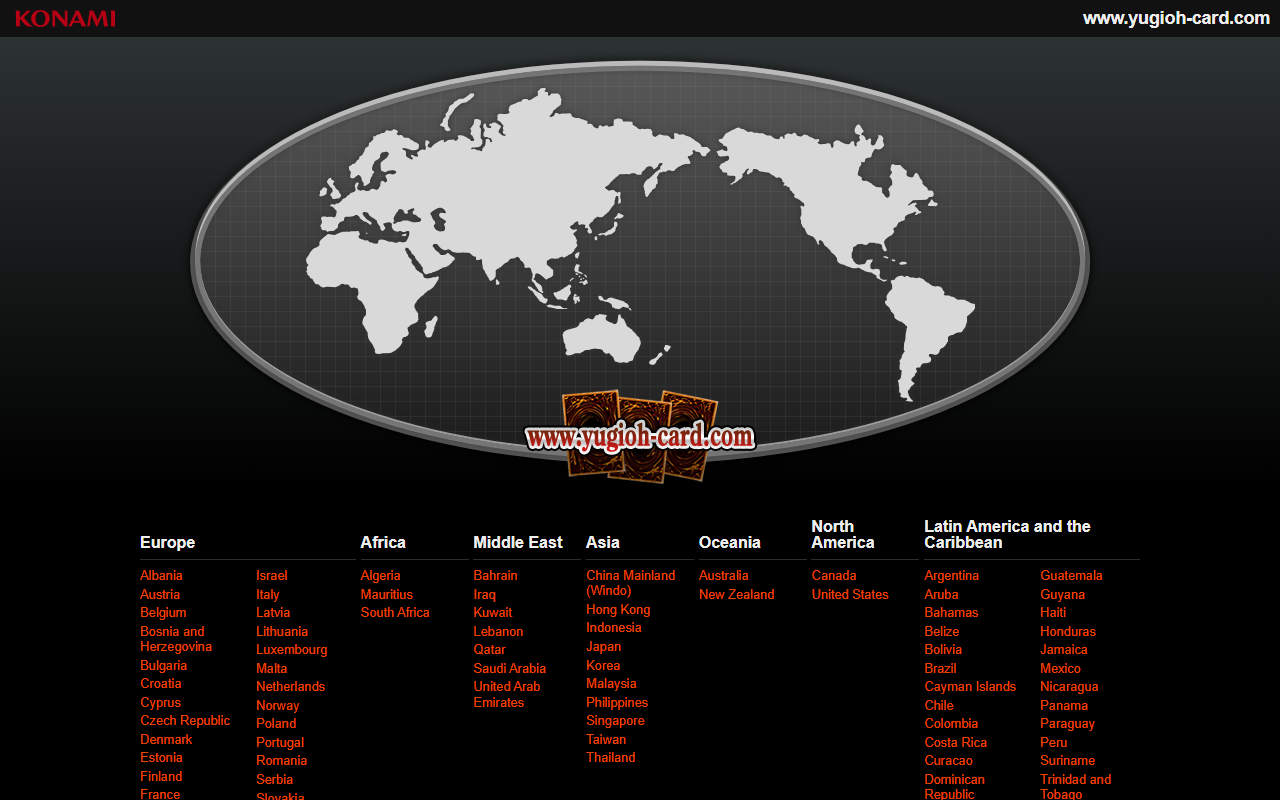The width and height of the screenshot is (1280, 800).
Task: Select Algeria under Africa
Action: (381, 575)
